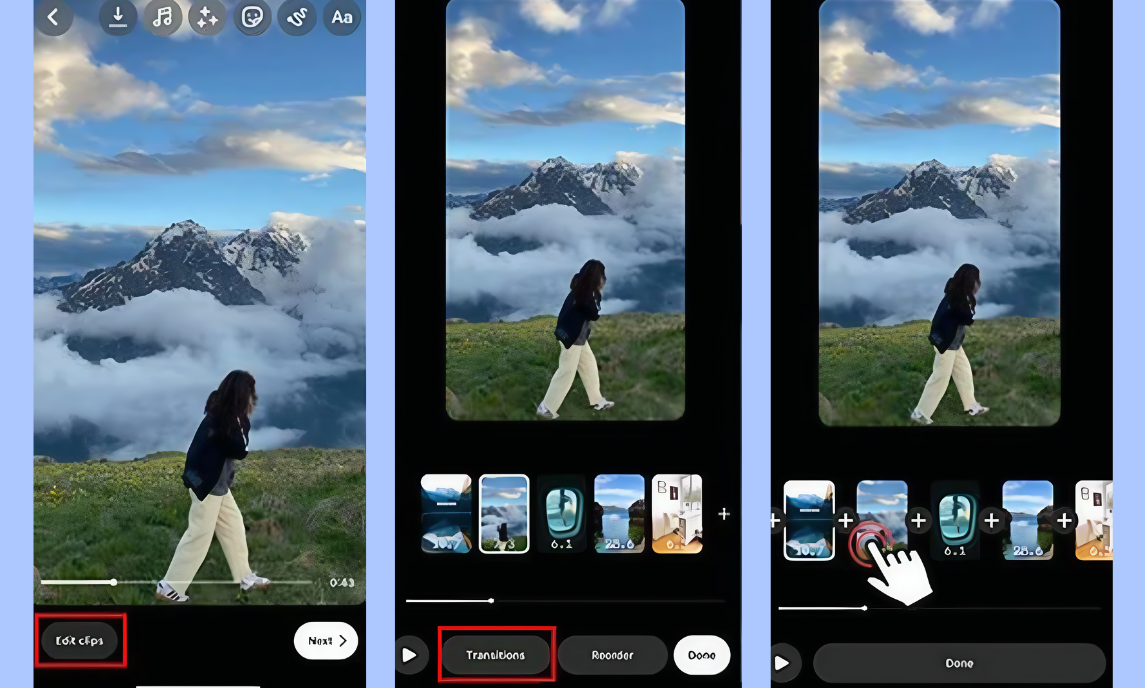Select the 25.6 lake clip in the right screen
Screen dimensions: 1145x688
pos(1028,520)
